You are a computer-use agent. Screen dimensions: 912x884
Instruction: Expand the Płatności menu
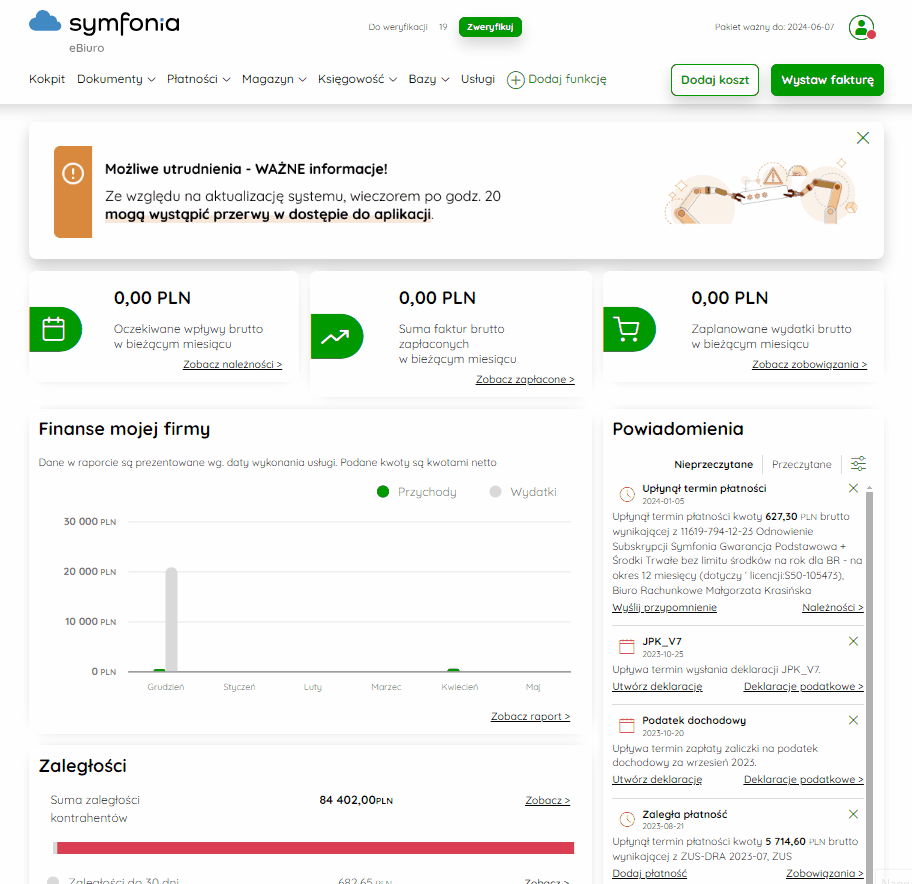click(198, 79)
